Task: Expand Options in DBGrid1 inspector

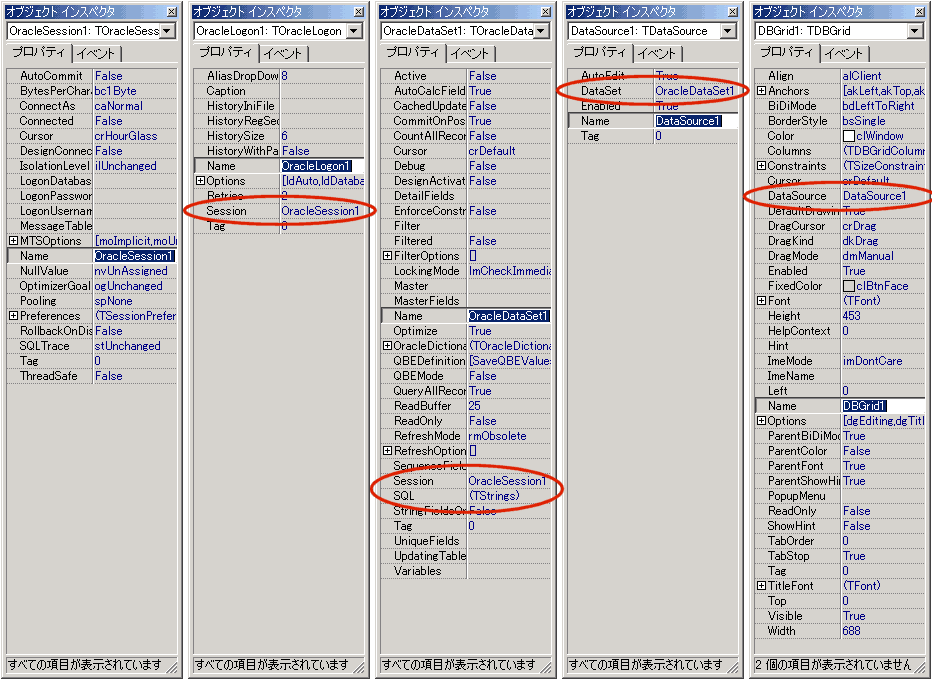Action: click(x=761, y=420)
